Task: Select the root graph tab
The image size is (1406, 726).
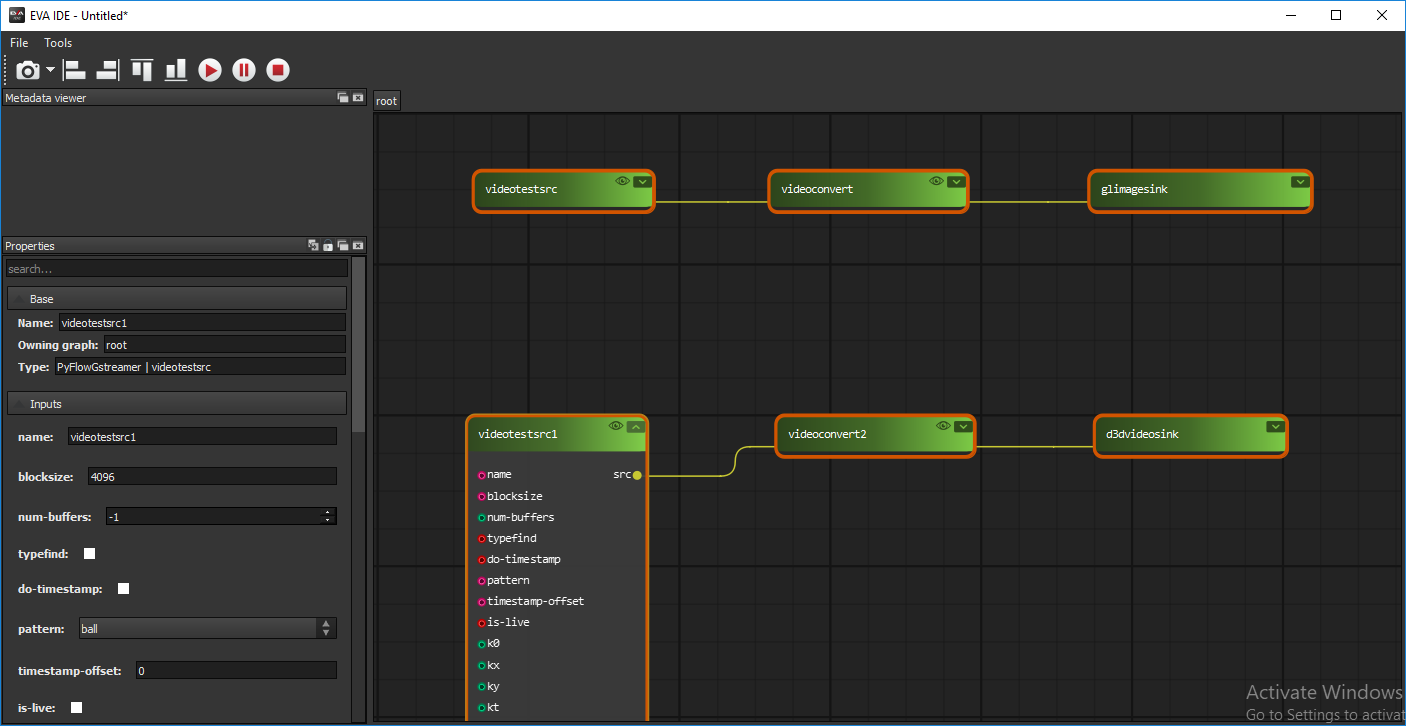Action: click(386, 101)
